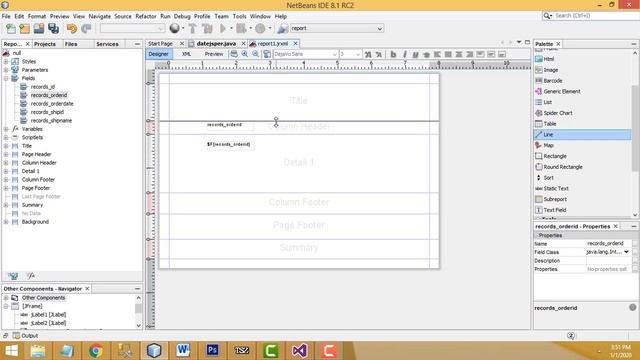Switch to Preview view
This screenshot has height=360, width=640.
point(214,54)
